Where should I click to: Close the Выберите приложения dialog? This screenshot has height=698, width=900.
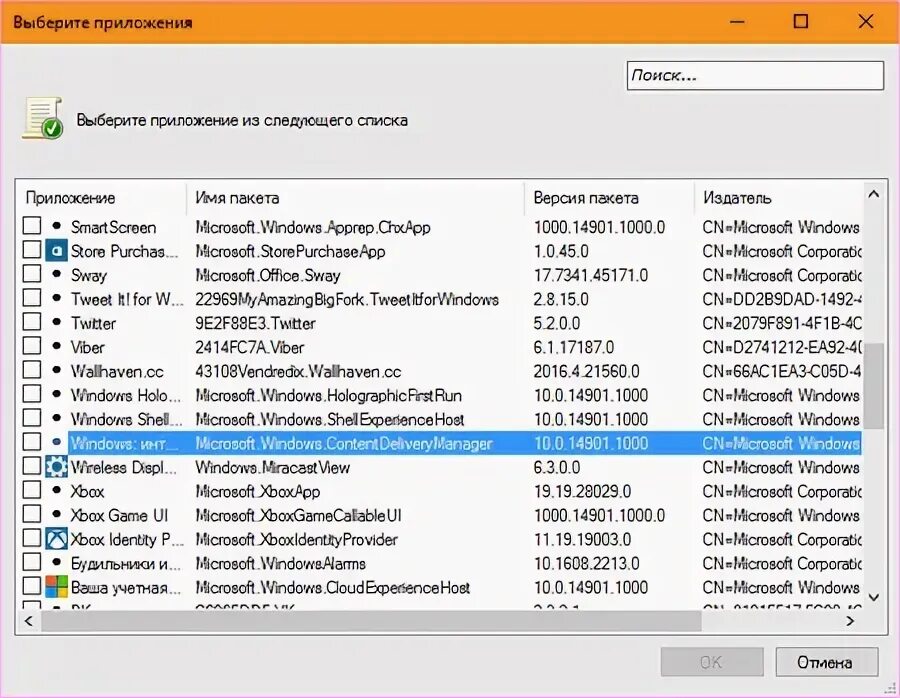(866, 22)
